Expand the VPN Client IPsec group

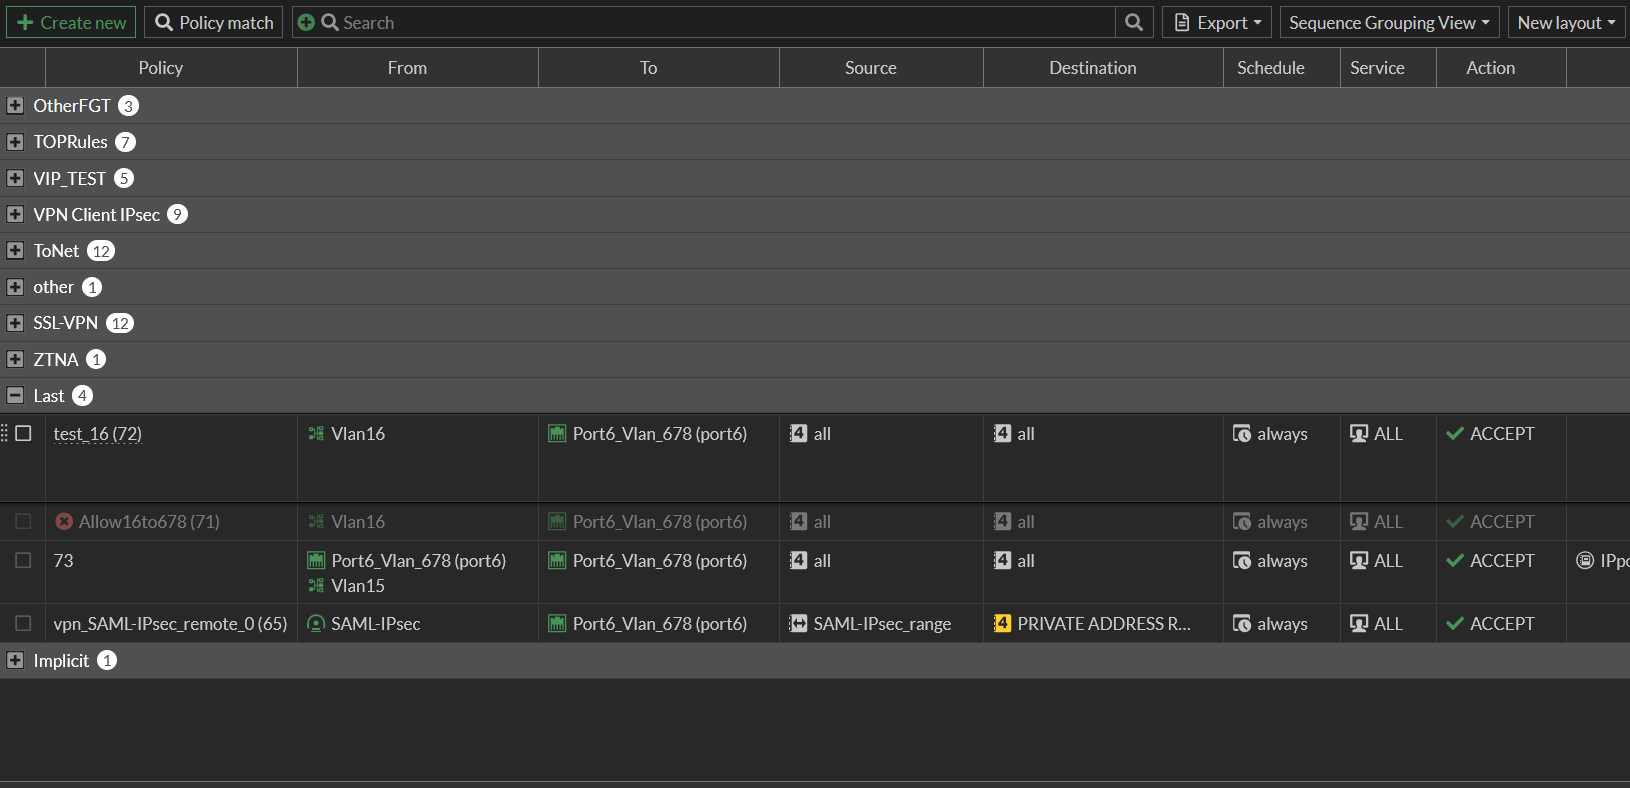coord(15,214)
